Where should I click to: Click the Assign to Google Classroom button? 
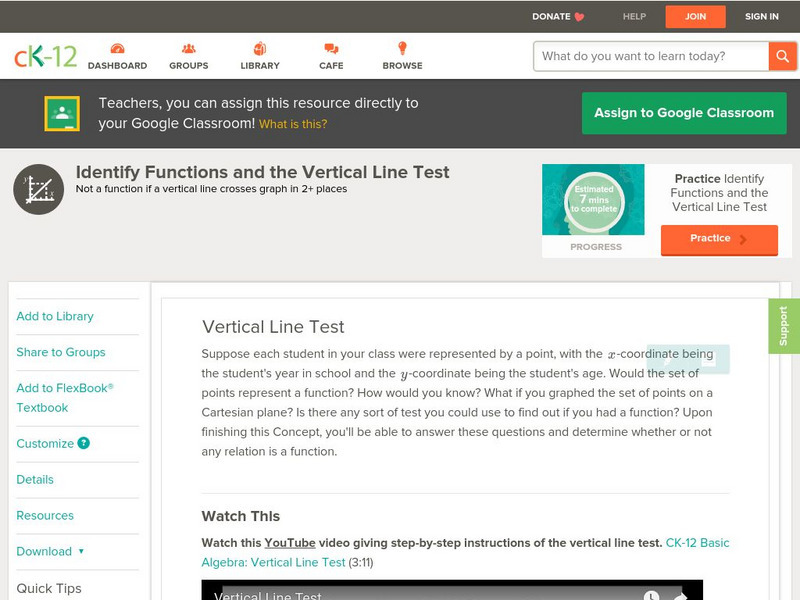point(684,113)
